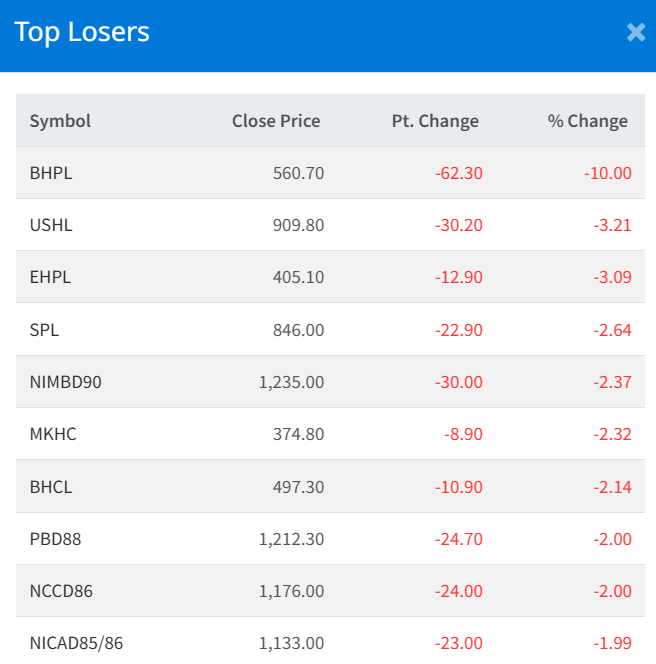Select the NICAD85/86 symbol

coord(77,643)
